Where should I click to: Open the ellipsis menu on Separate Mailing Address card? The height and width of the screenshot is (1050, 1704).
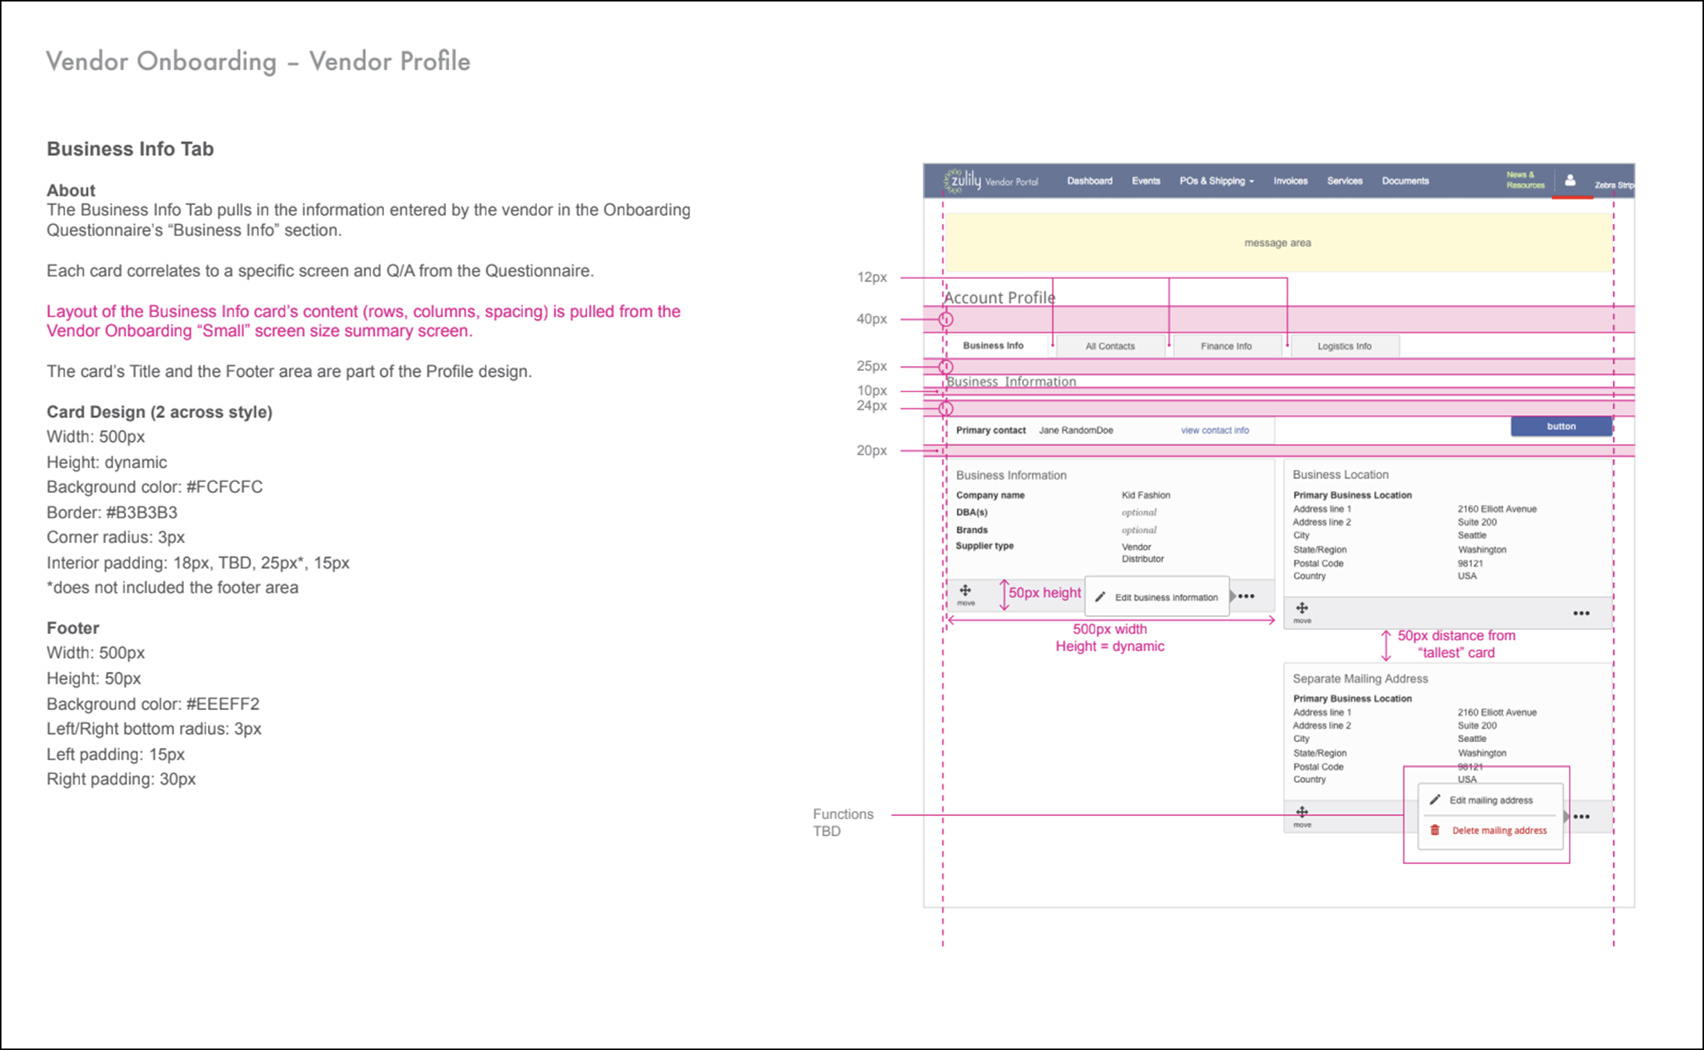(1582, 816)
